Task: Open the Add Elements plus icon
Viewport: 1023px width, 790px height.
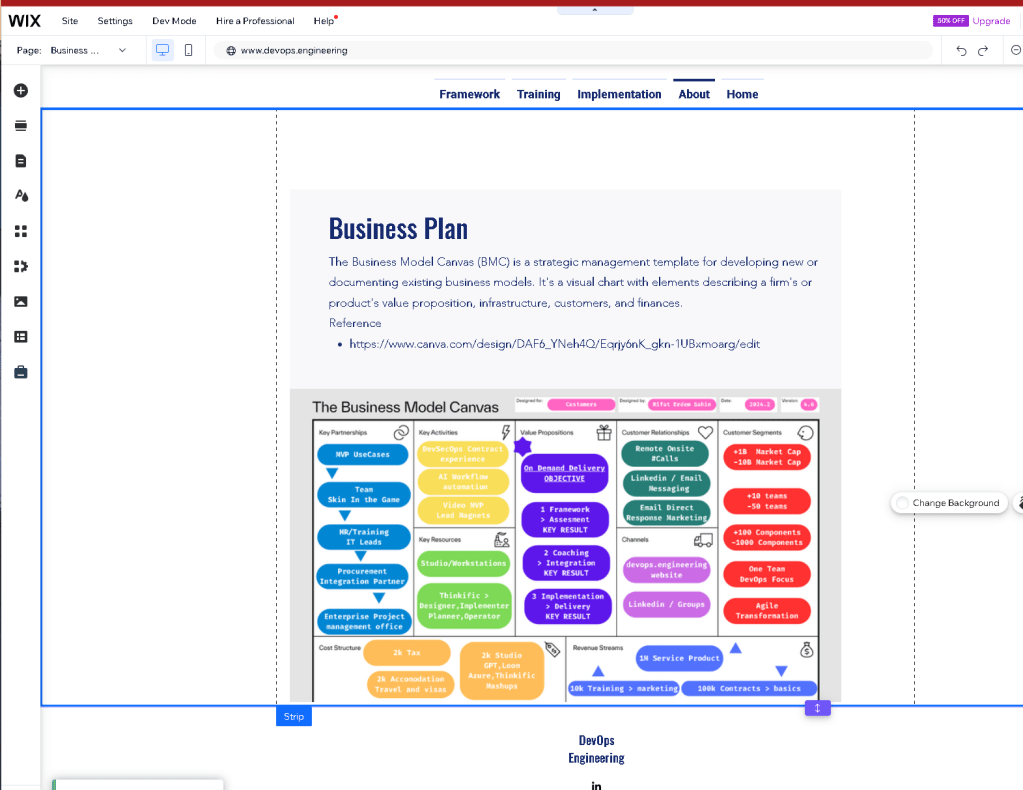Action: pyautogui.click(x=21, y=91)
